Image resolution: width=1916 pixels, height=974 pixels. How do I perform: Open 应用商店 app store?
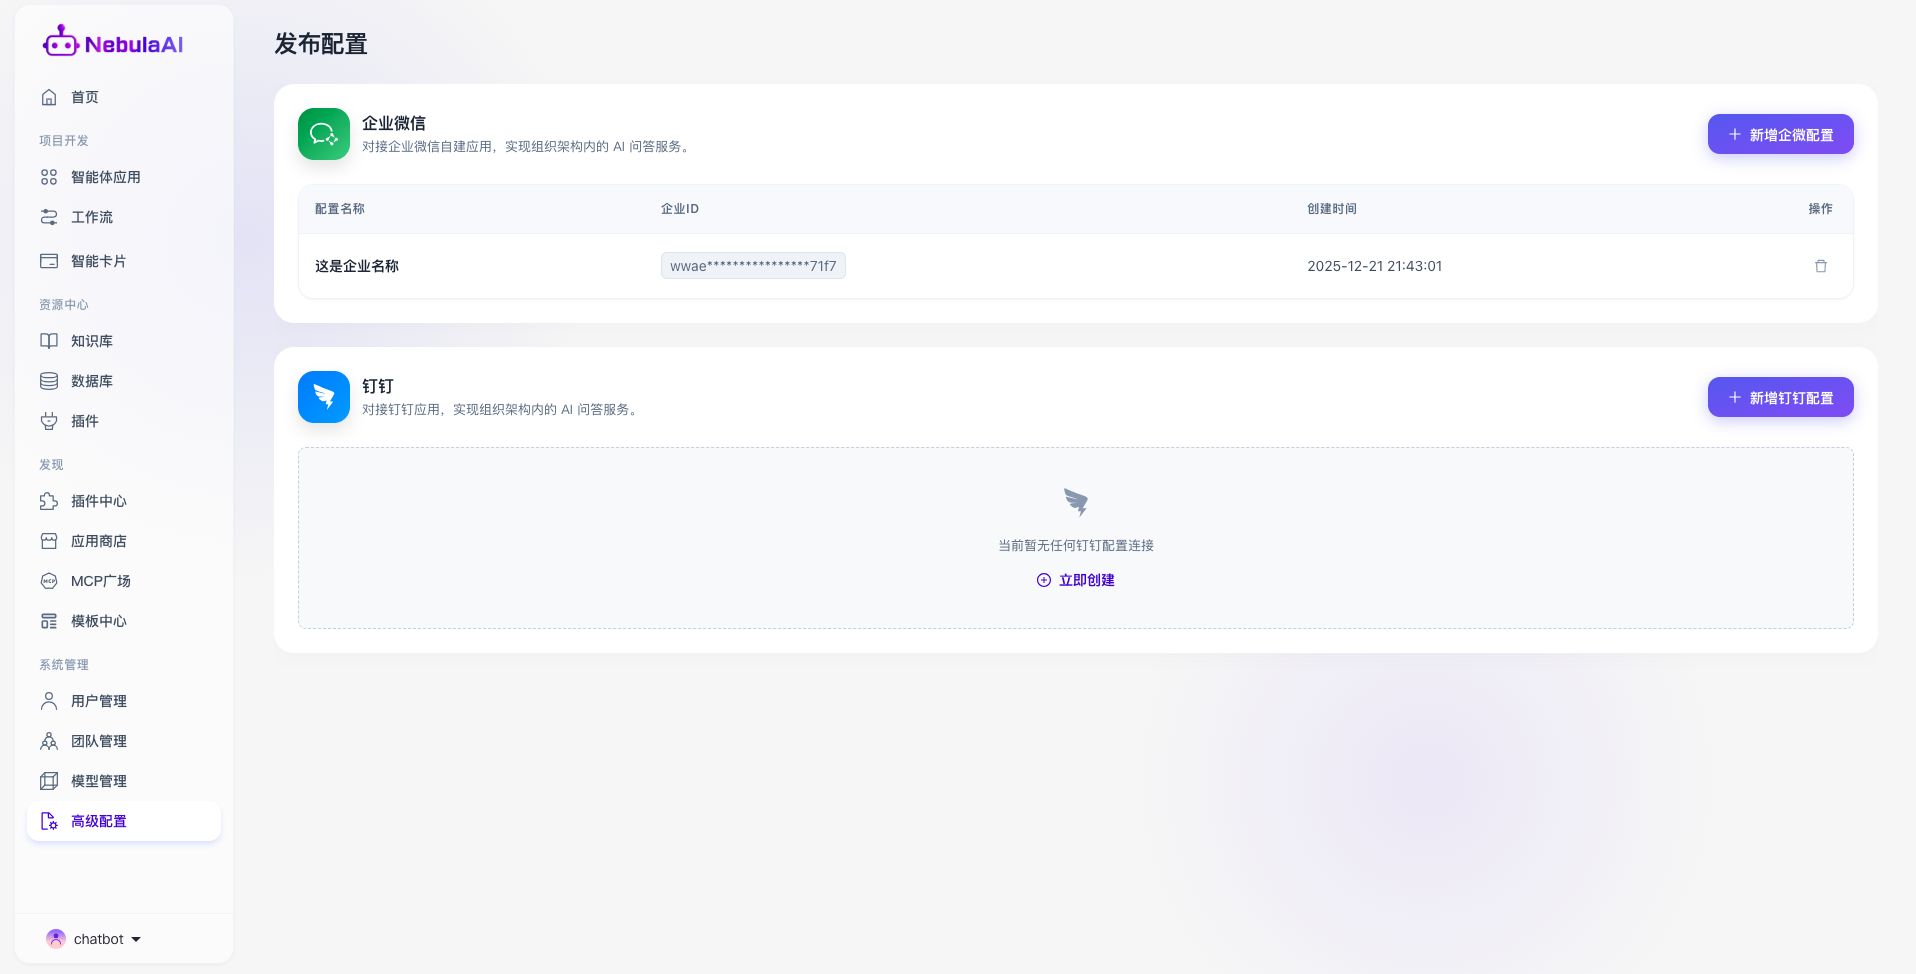point(98,541)
